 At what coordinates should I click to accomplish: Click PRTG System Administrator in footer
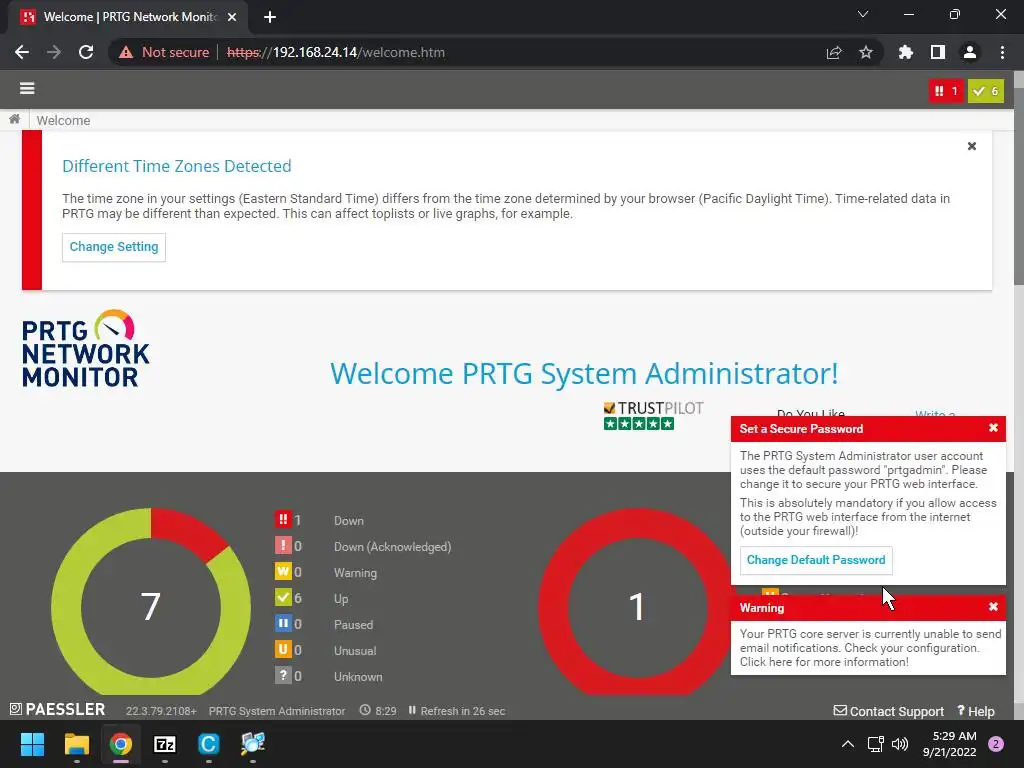277,711
